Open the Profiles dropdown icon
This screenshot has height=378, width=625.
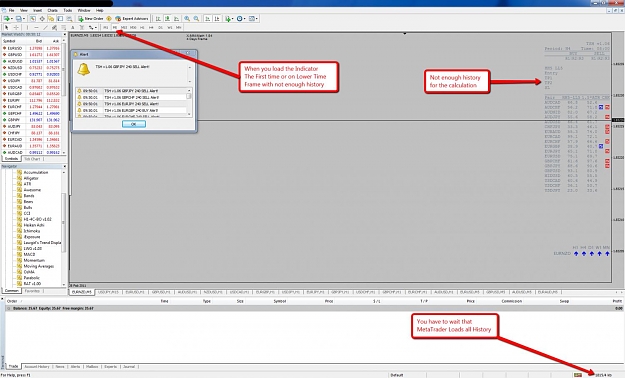tap(20, 18)
